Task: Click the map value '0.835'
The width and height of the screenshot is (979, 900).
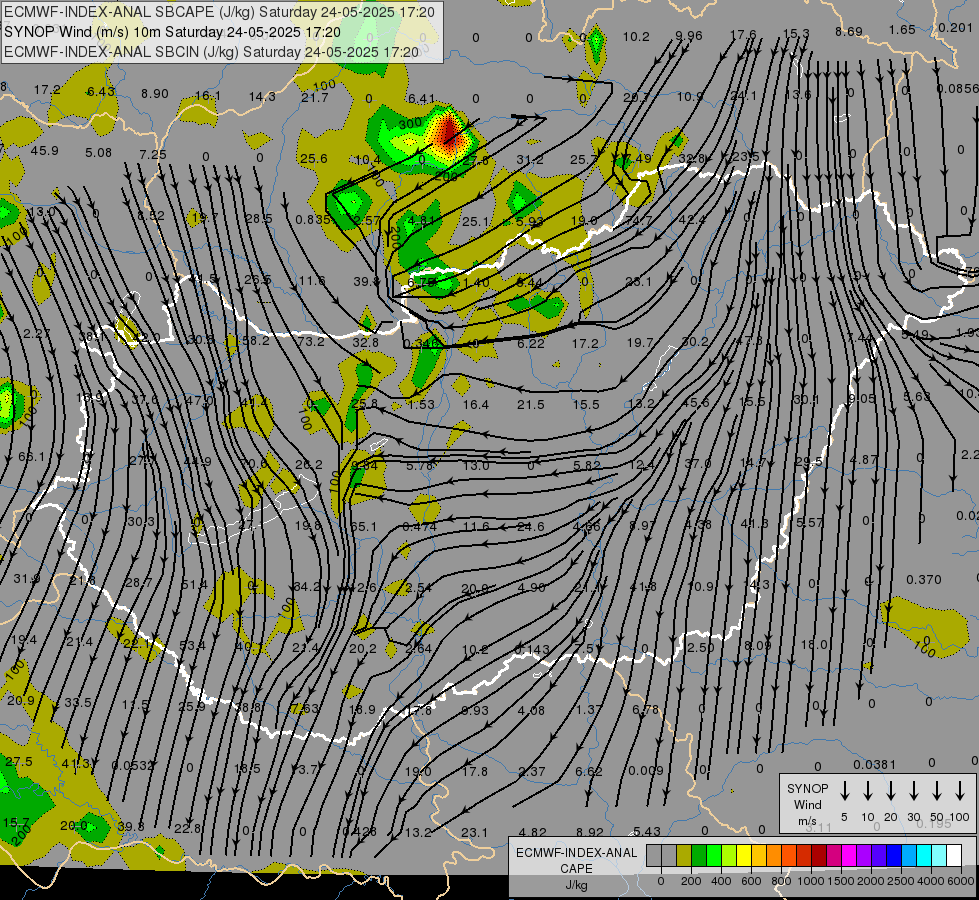Action: click(x=313, y=219)
